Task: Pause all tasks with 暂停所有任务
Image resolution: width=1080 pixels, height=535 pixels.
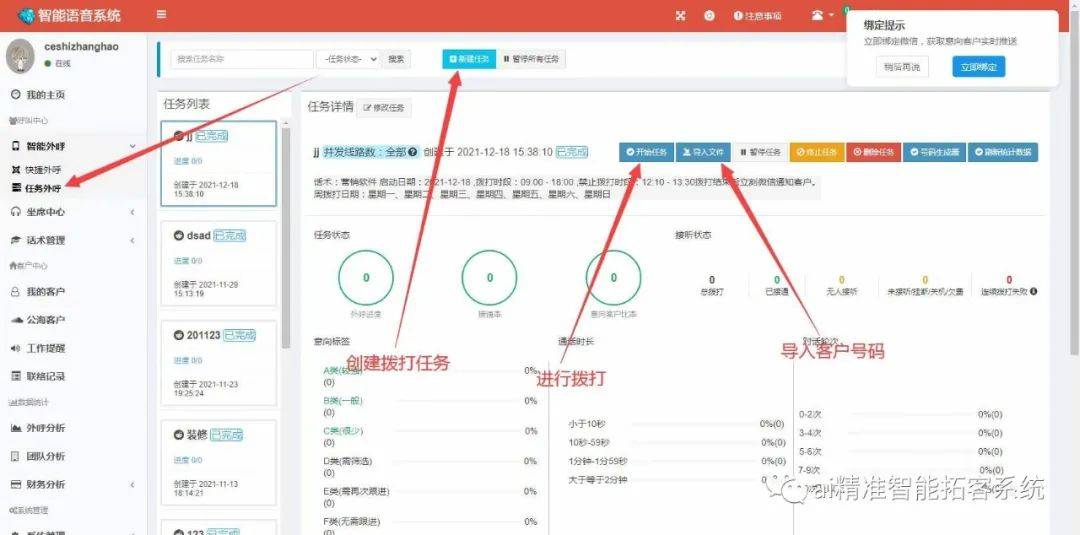Action: [x=532, y=59]
